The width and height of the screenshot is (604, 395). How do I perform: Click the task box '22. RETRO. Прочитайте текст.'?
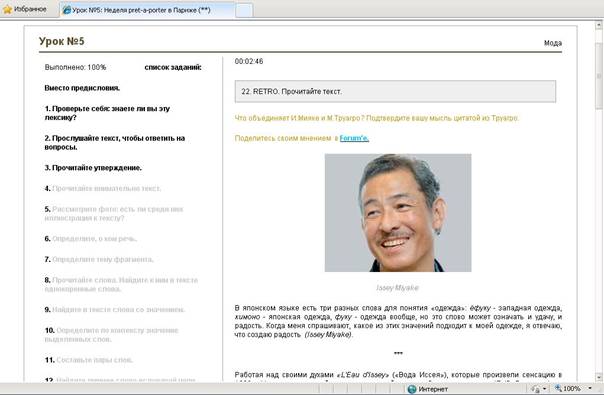coord(395,91)
